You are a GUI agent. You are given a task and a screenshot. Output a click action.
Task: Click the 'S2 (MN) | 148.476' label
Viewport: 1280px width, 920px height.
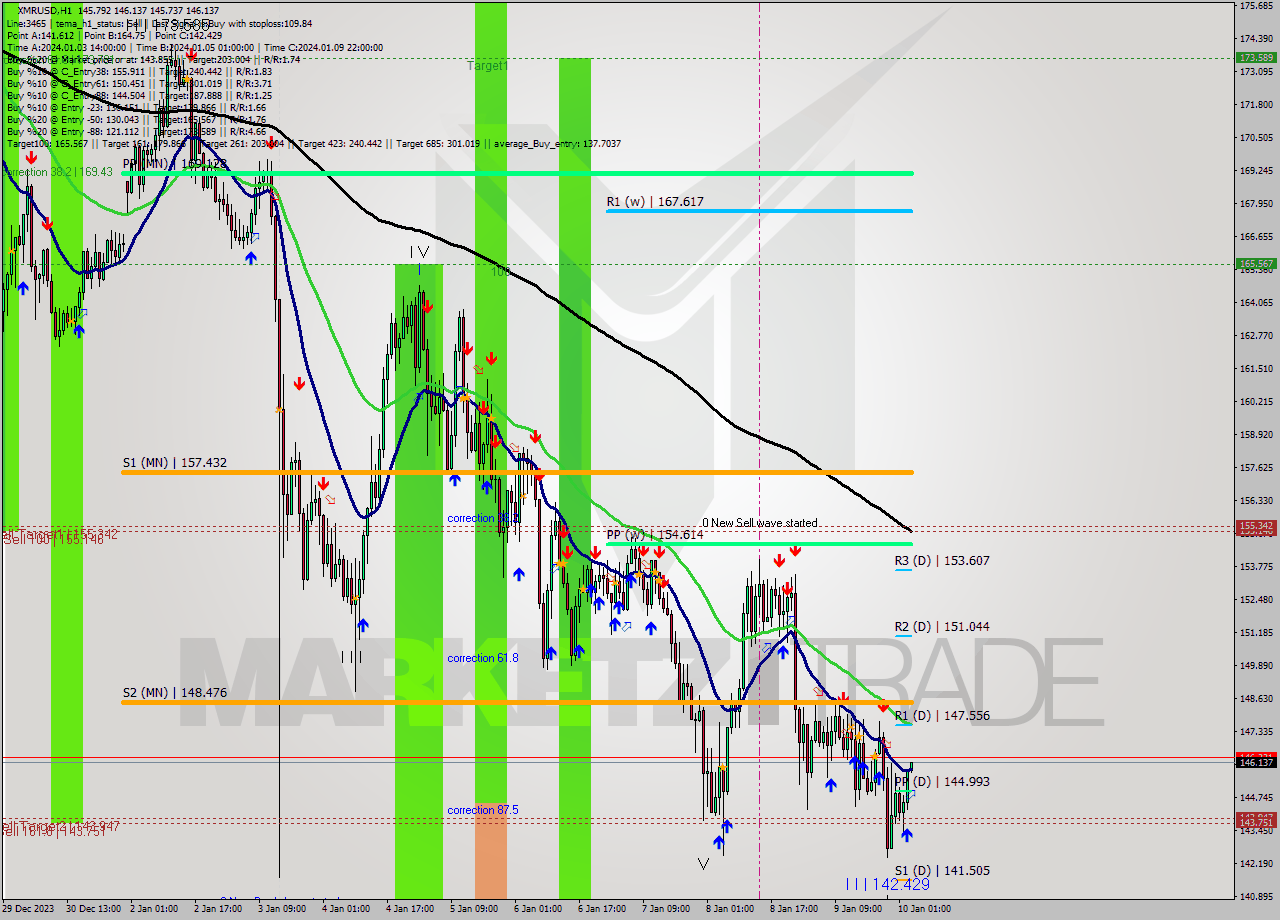(175, 692)
